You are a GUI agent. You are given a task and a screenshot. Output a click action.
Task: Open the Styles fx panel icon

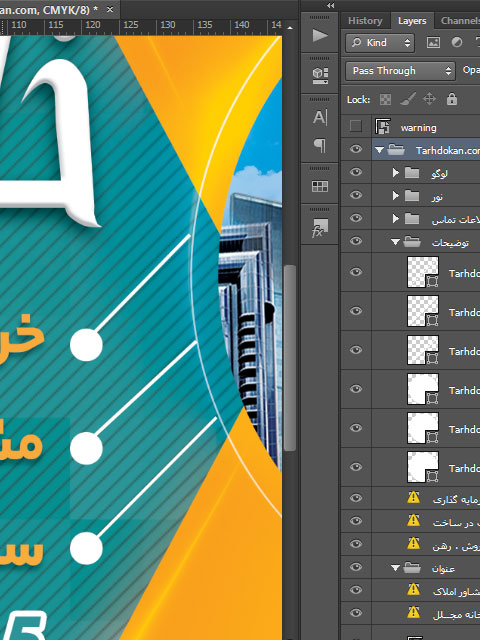[x=320, y=228]
